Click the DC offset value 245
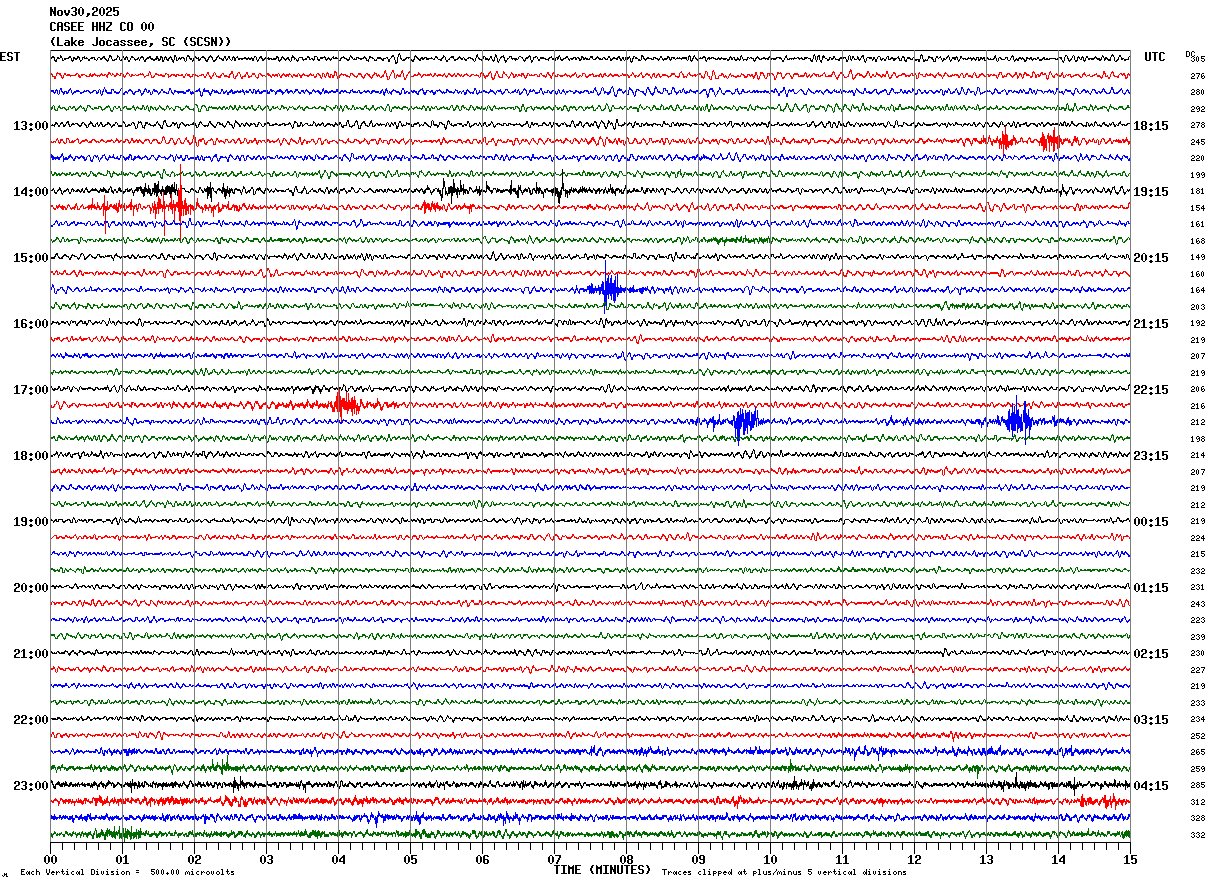 (1197, 142)
